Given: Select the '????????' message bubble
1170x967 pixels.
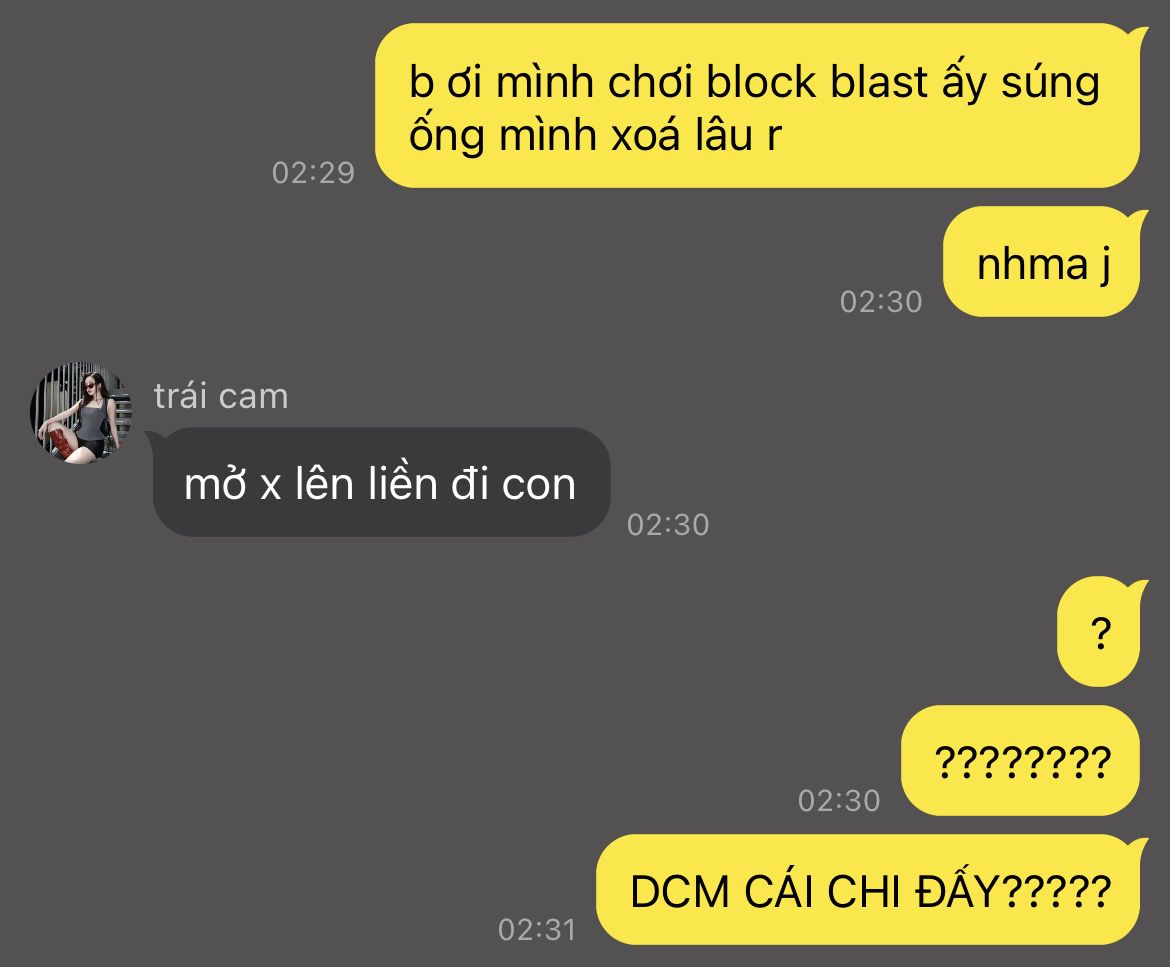Looking at the screenshot, I should (1022, 760).
